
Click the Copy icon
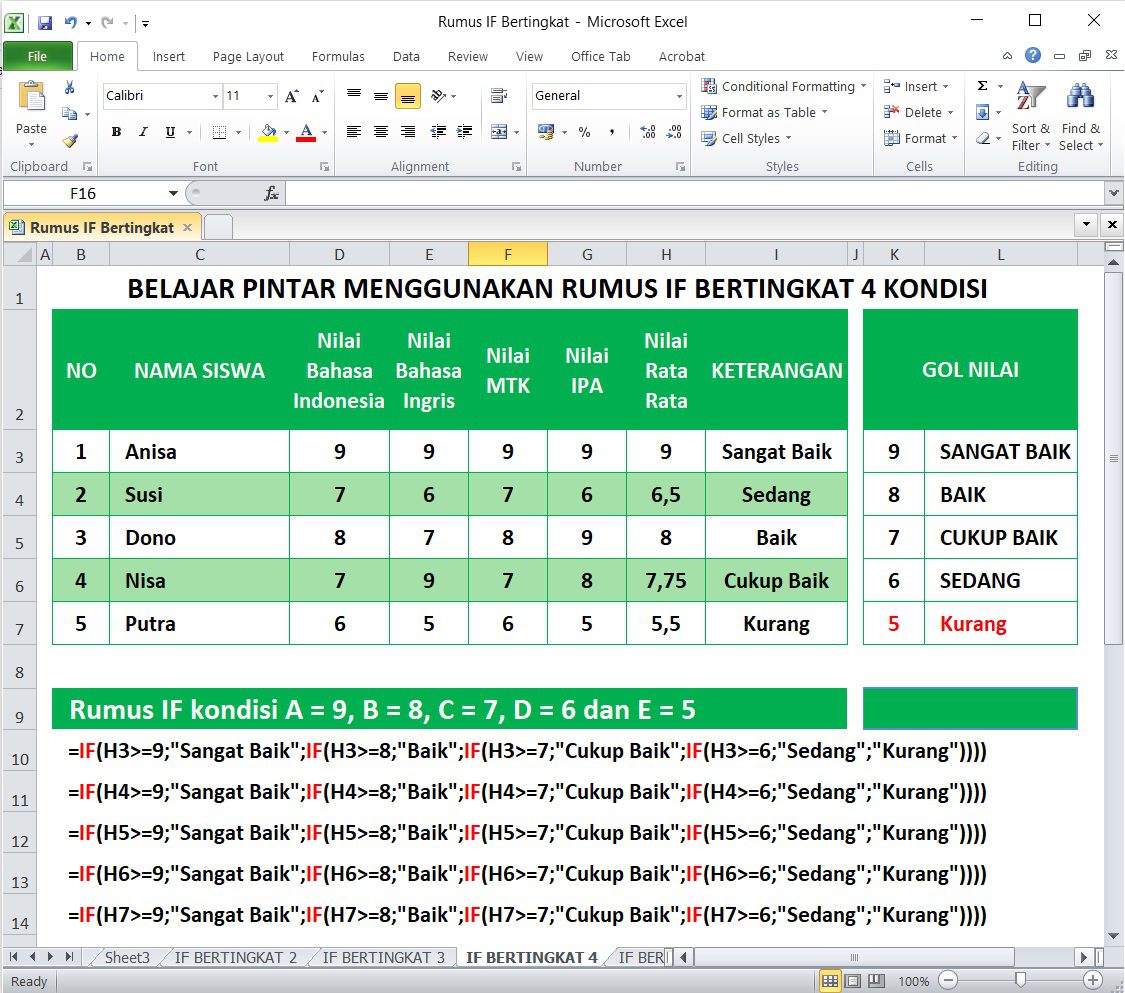pyautogui.click(x=70, y=113)
